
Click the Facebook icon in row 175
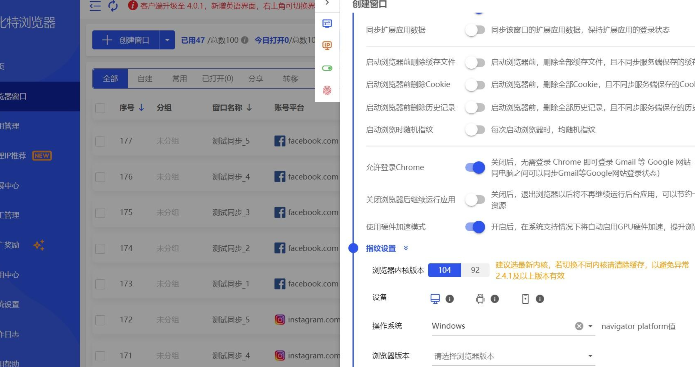coord(280,212)
